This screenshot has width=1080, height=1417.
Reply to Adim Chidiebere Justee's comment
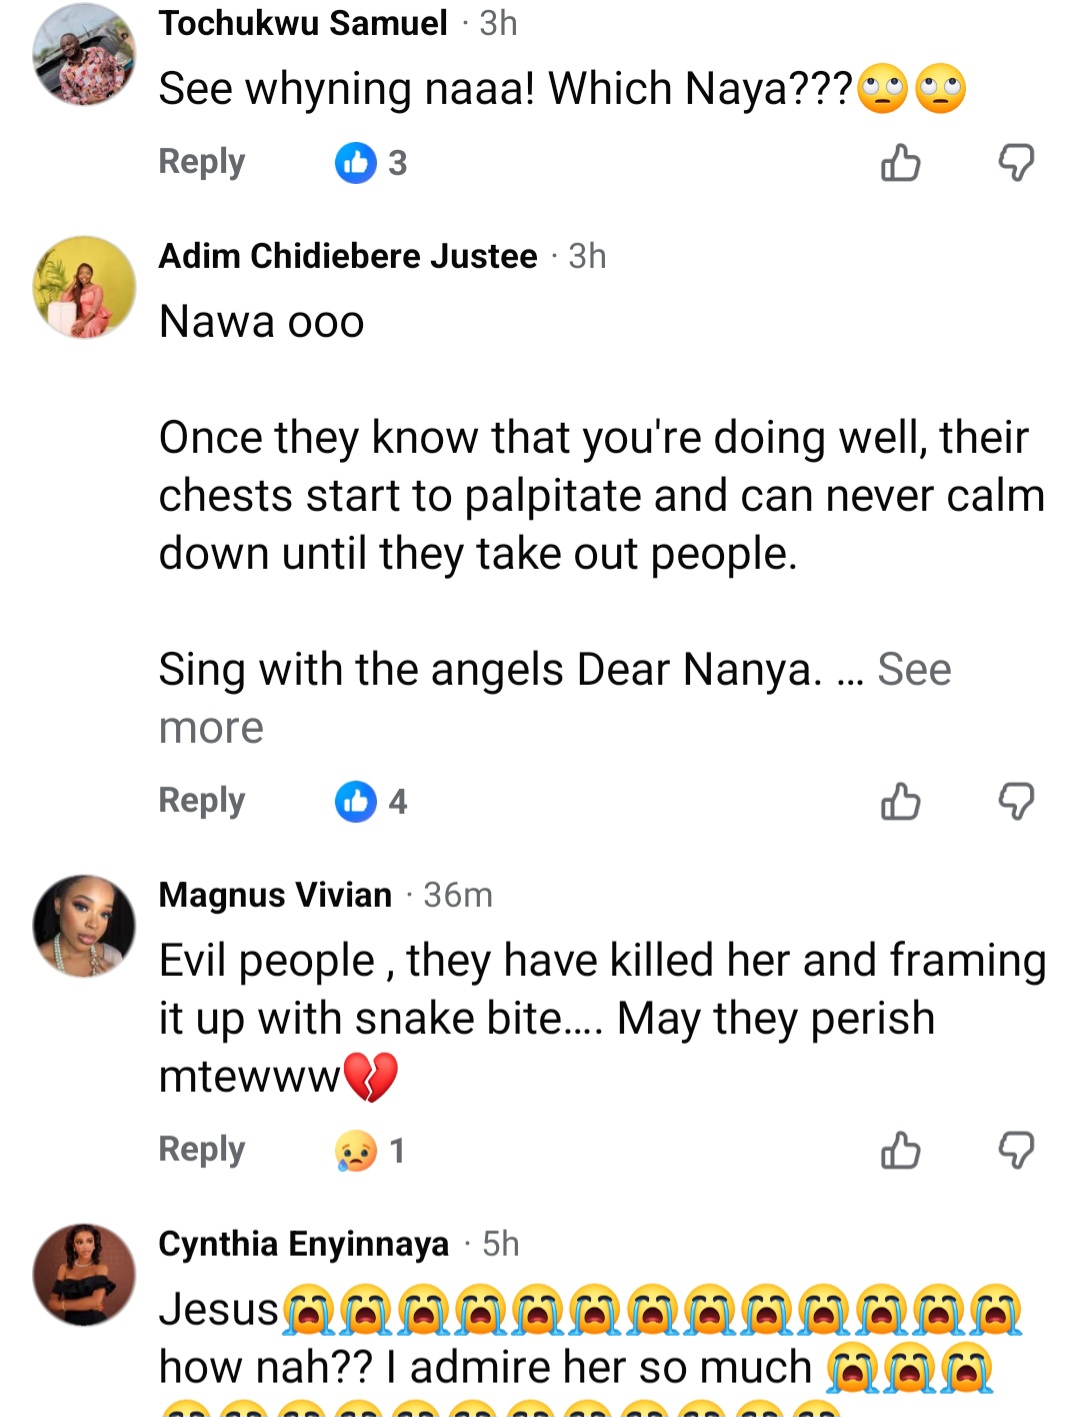click(x=201, y=801)
